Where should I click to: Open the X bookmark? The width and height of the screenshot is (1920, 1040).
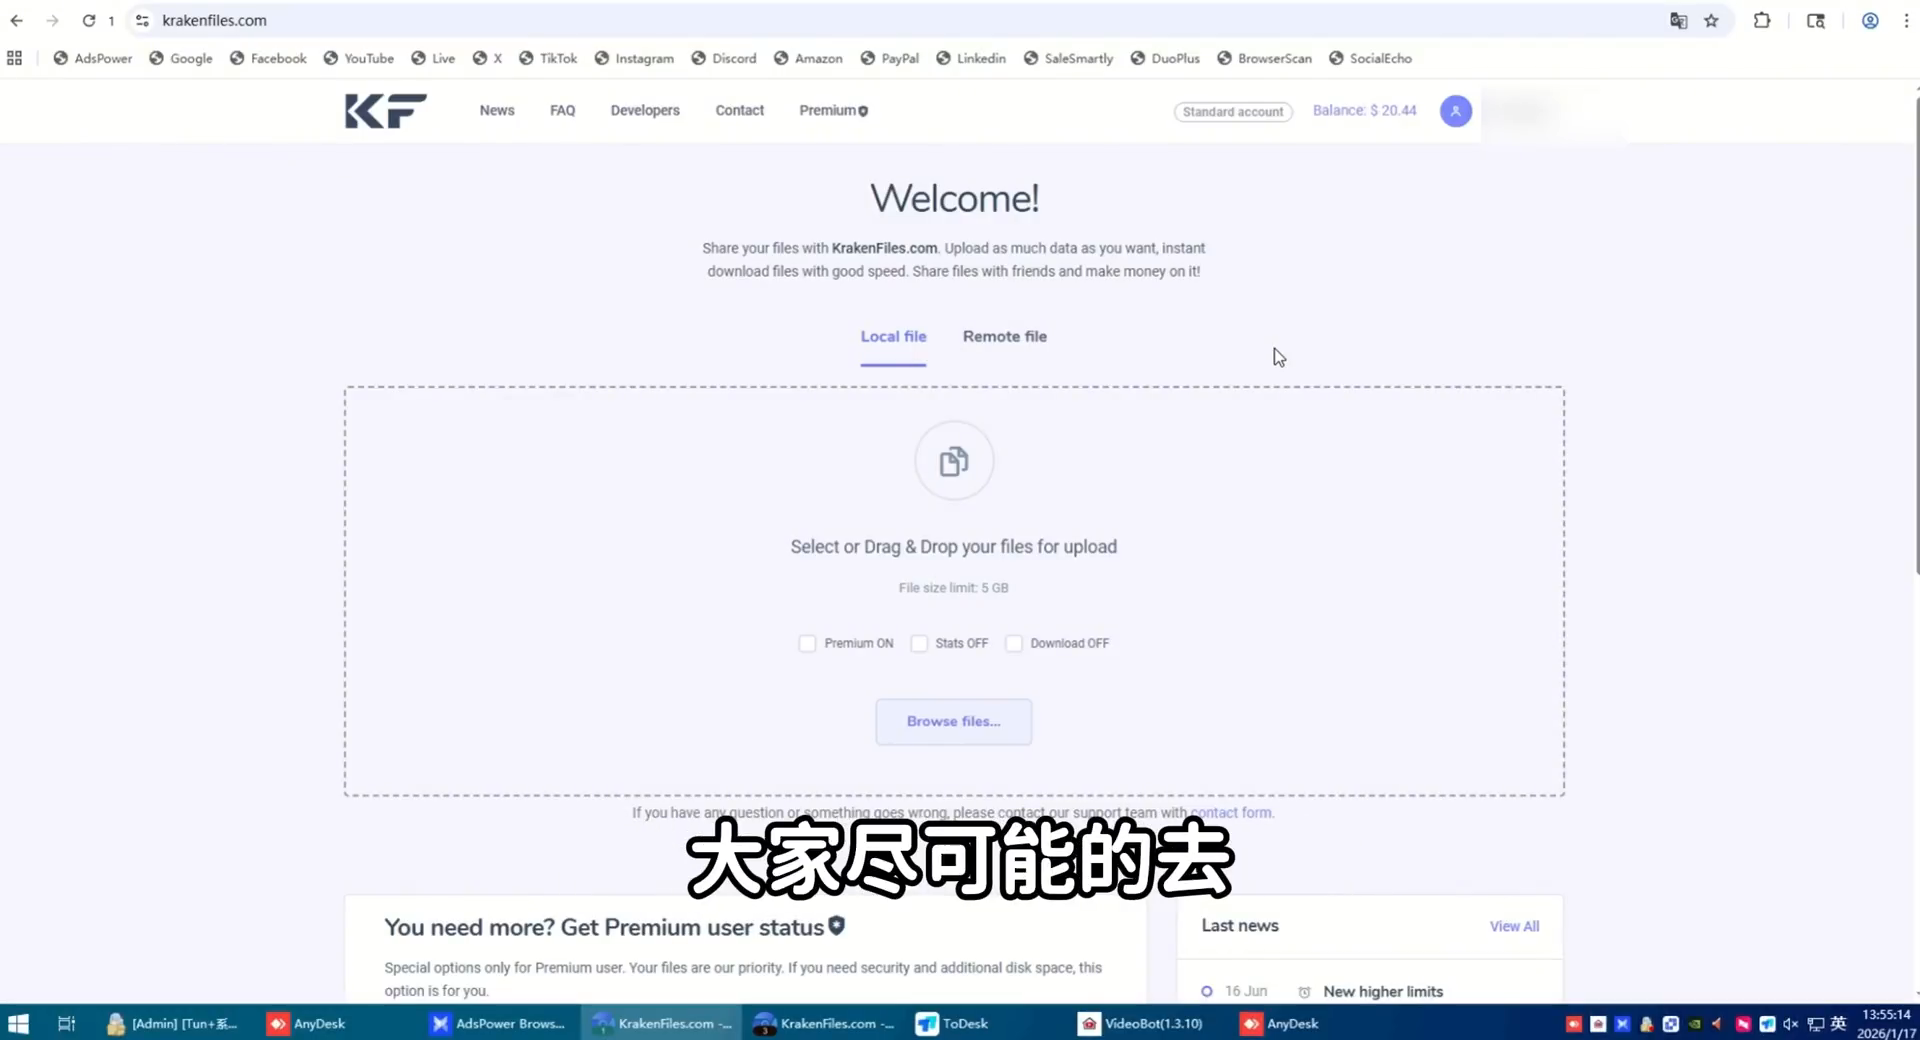coord(487,58)
